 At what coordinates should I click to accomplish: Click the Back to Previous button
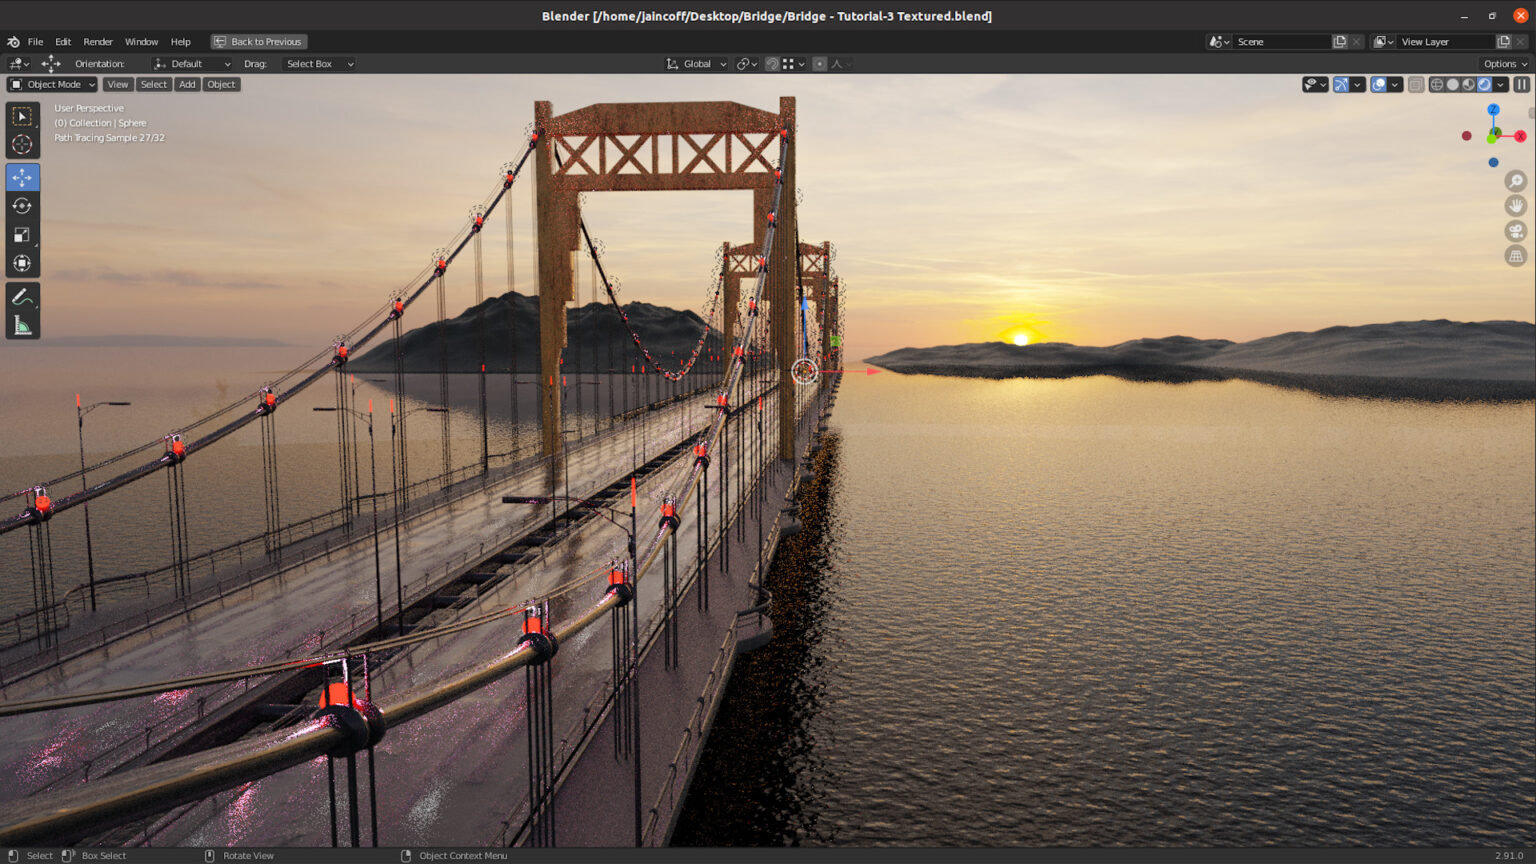click(x=258, y=41)
